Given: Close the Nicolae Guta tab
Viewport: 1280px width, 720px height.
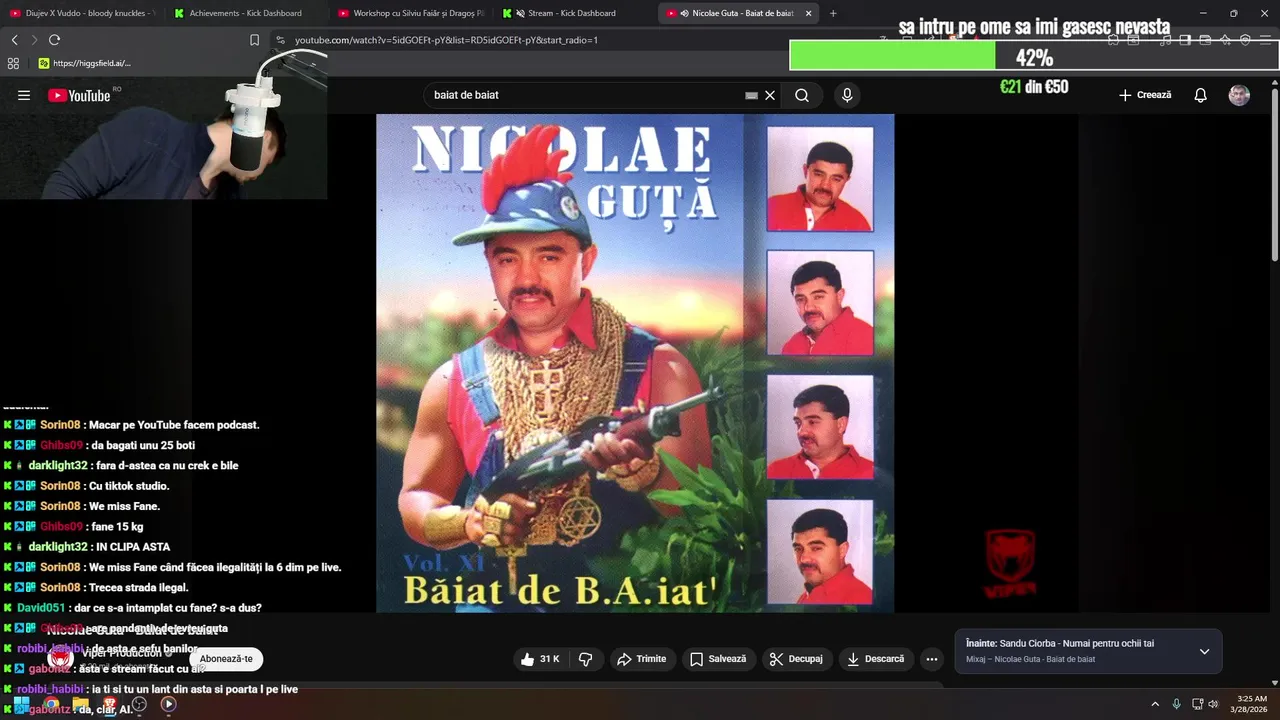Looking at the screenshot, I should (809, 13).
